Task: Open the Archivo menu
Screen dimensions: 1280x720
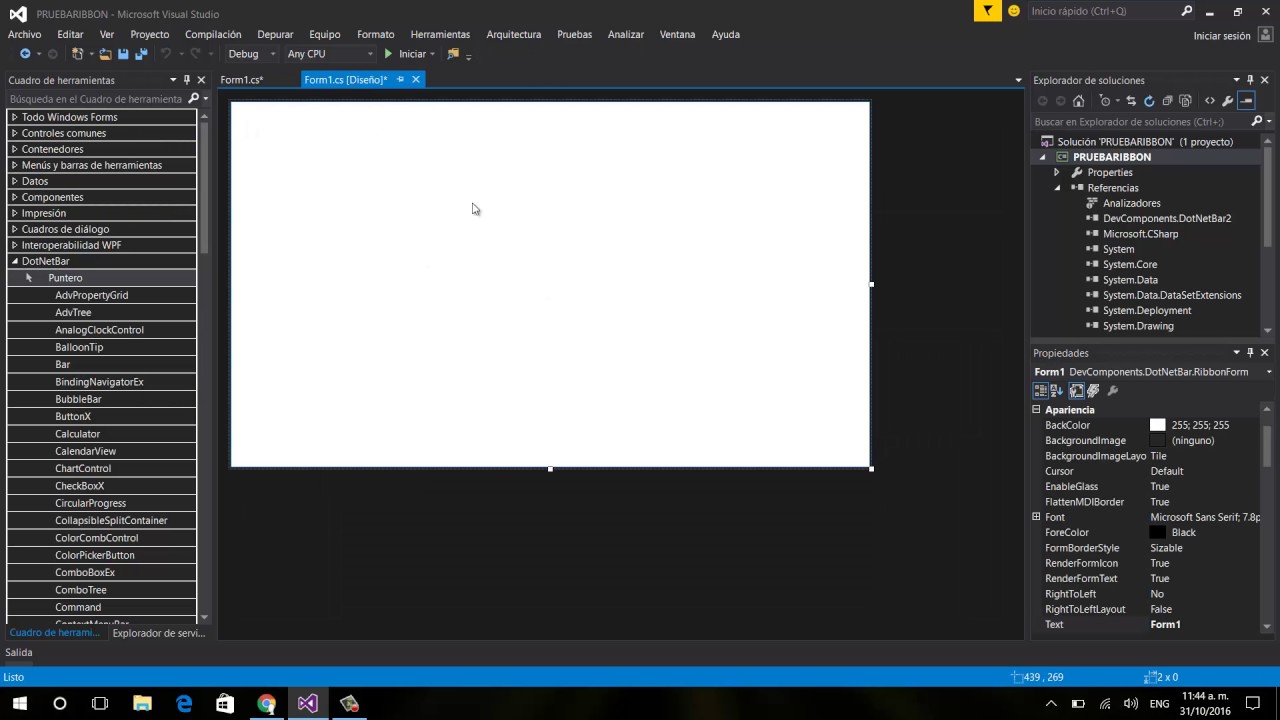Action: tap(25, 34)
